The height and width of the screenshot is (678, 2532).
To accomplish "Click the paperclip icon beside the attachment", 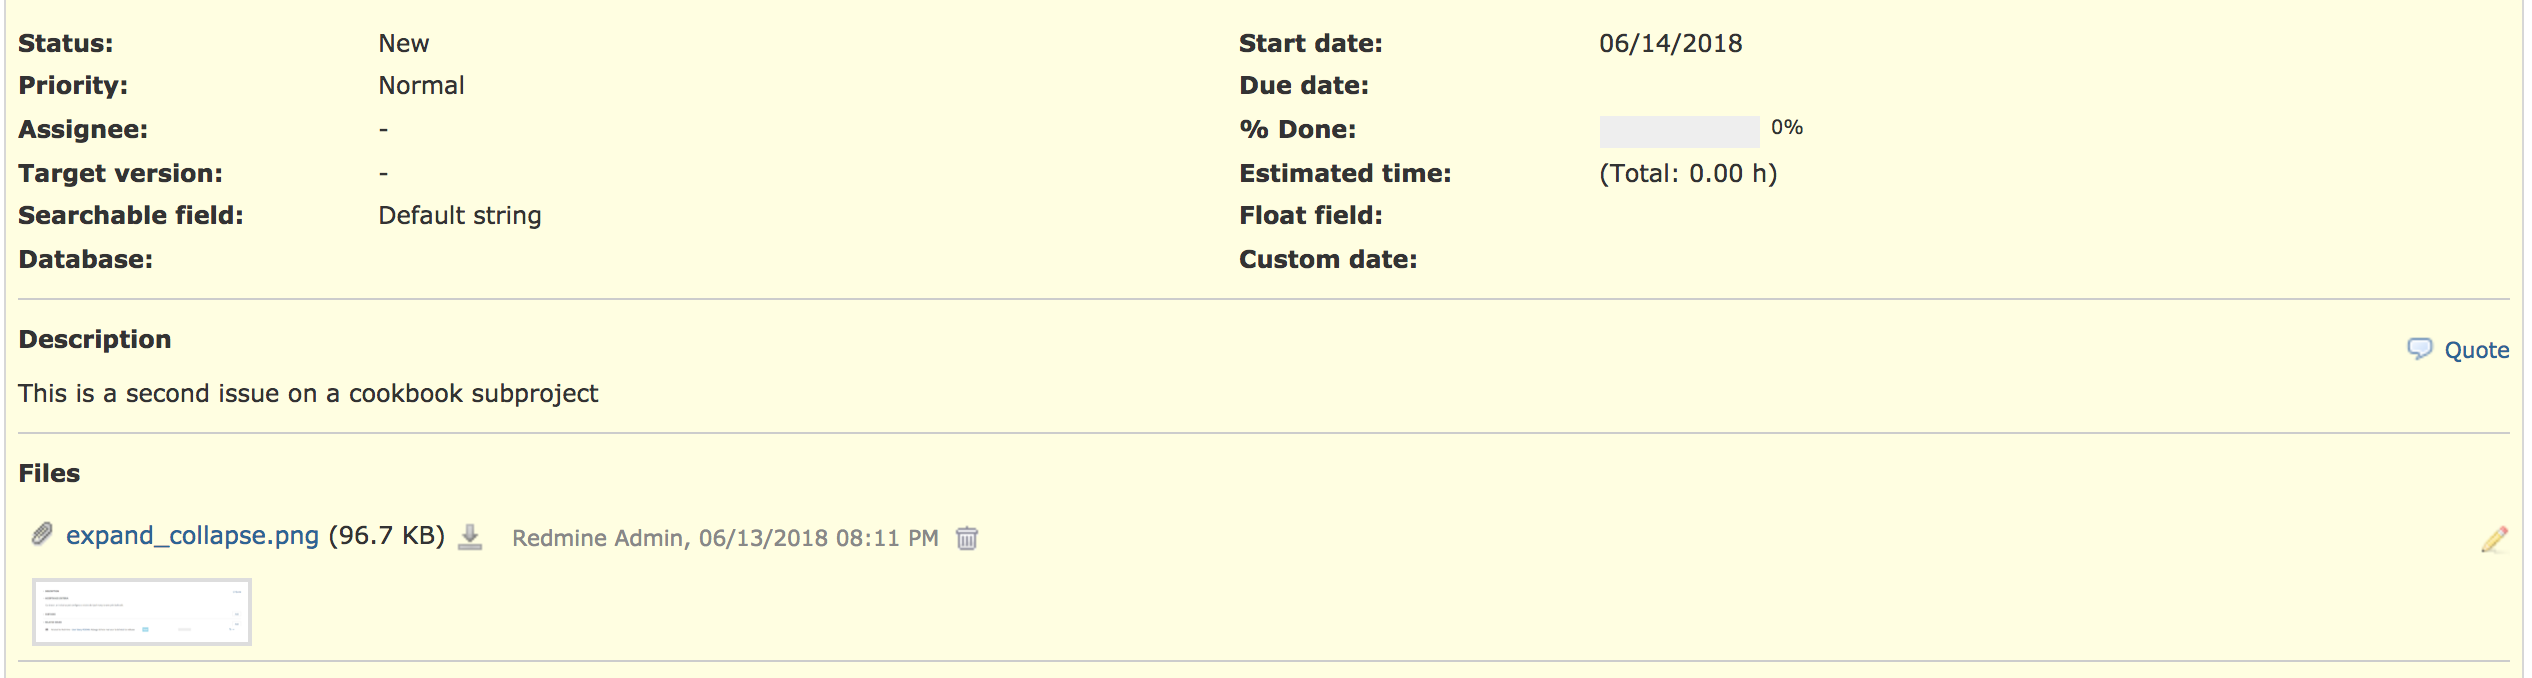I will (x=42, y=534).
